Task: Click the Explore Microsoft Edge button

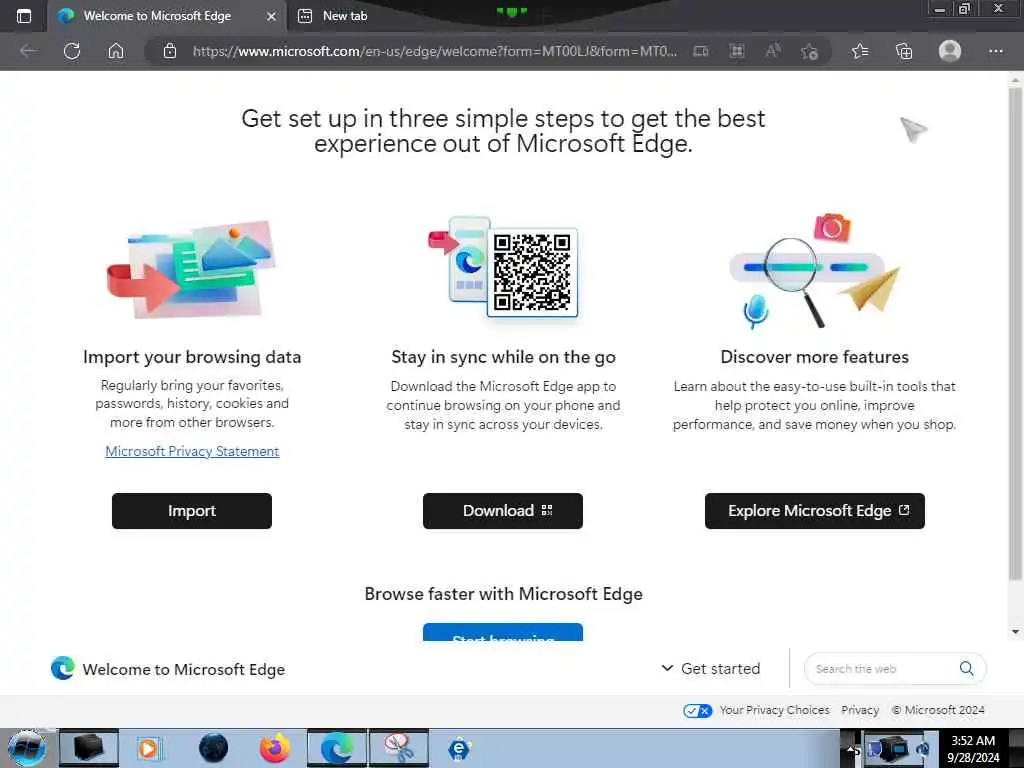Action: coord(814,511)
